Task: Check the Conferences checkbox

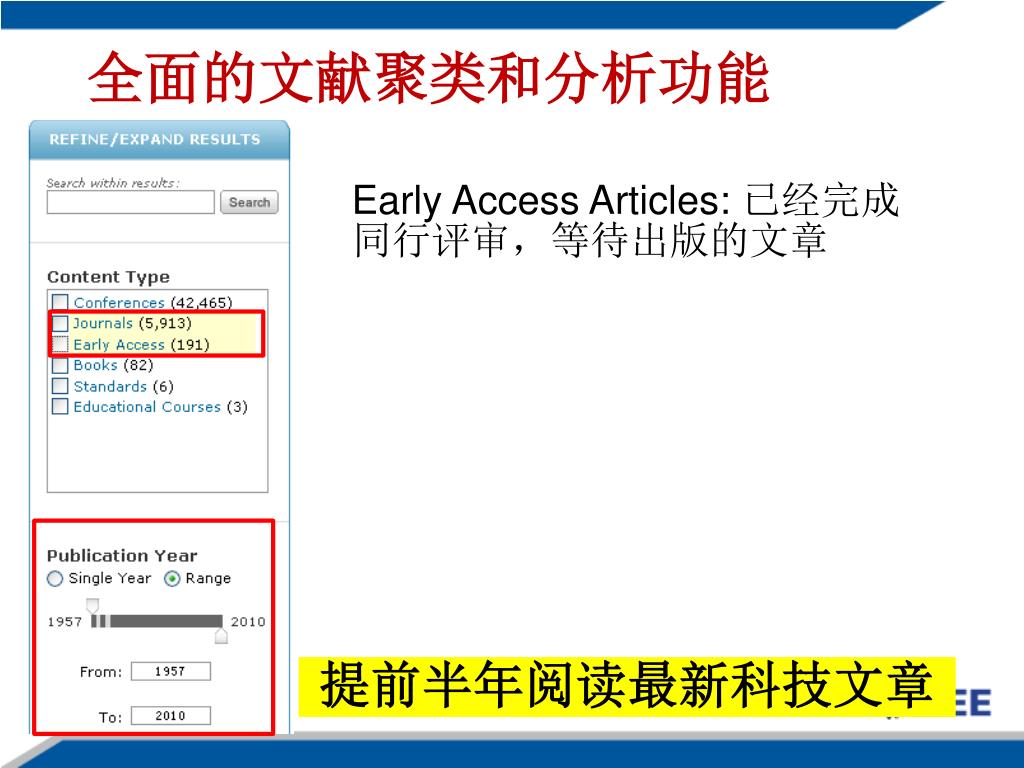Action: click(x=60, y=302)
